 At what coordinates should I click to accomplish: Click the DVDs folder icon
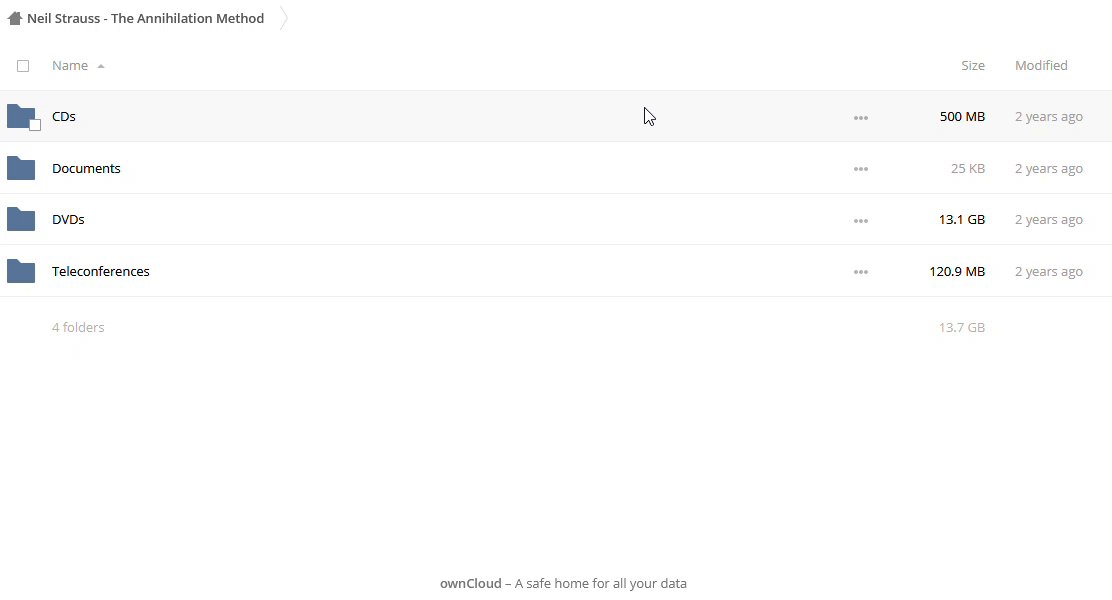click(21, 219)
